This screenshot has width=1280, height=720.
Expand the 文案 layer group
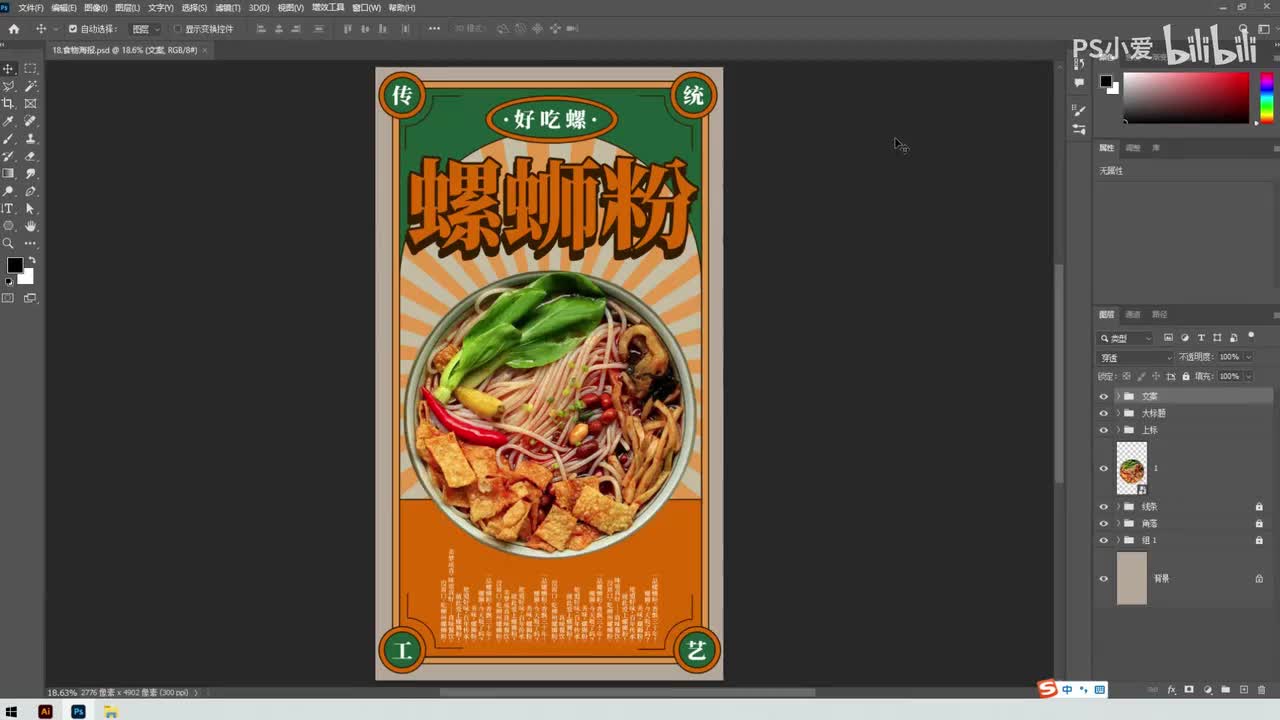pos(1117,396)
